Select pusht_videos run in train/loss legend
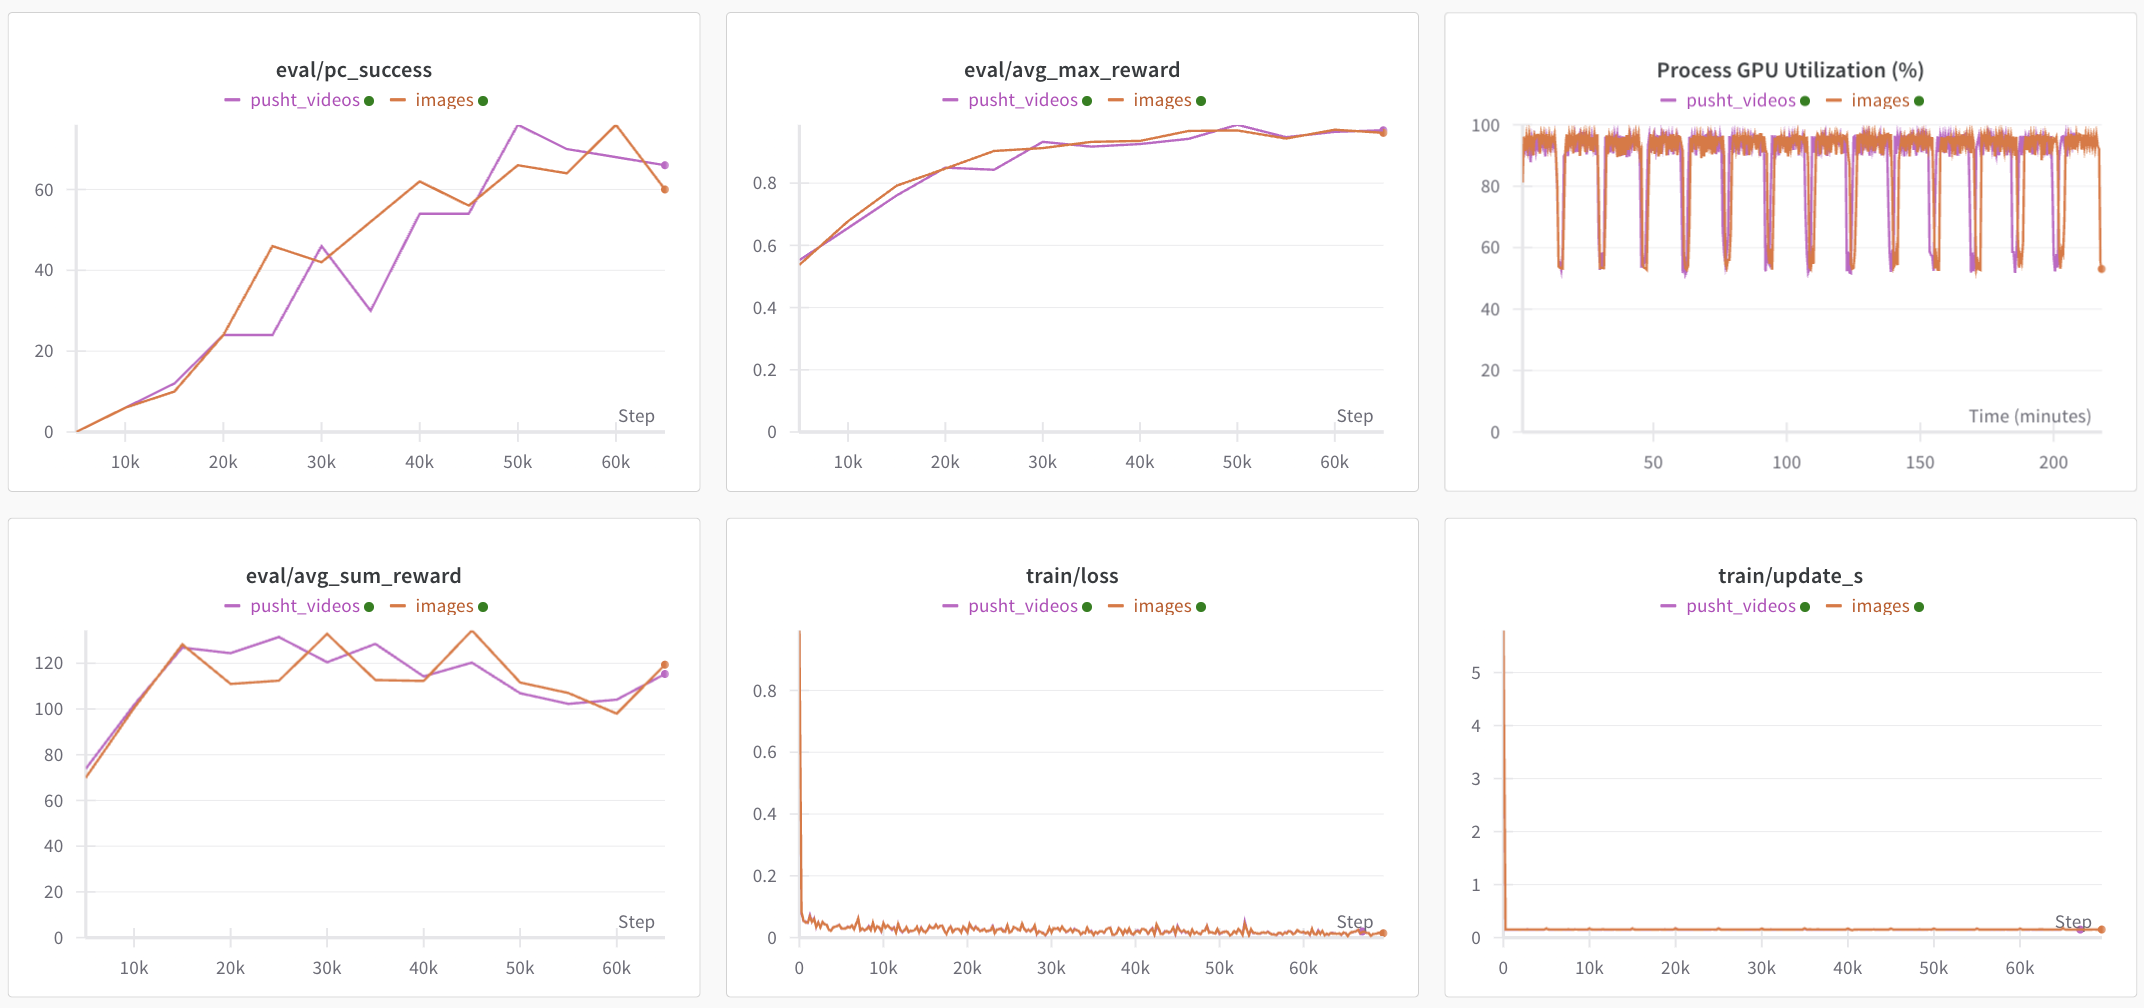Screen dimensions: 2144x1008 (1022, 606)
